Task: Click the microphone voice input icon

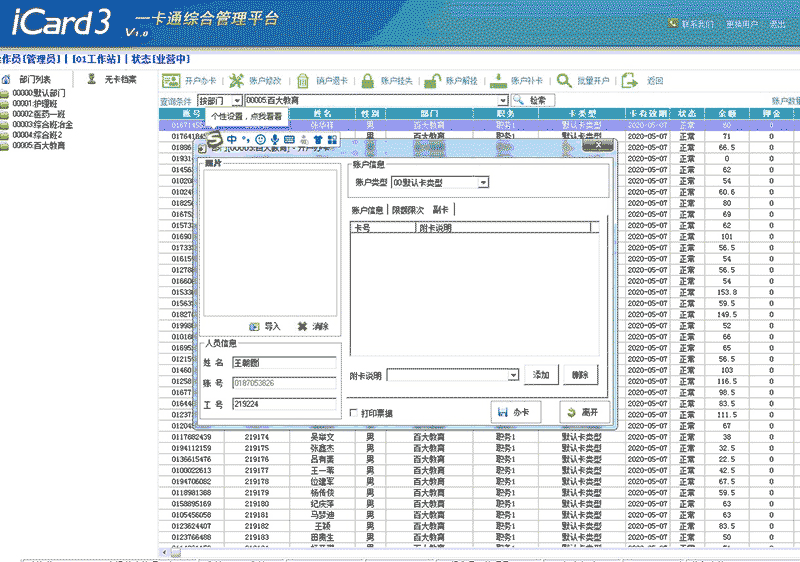Action: (x=275, y=139)
